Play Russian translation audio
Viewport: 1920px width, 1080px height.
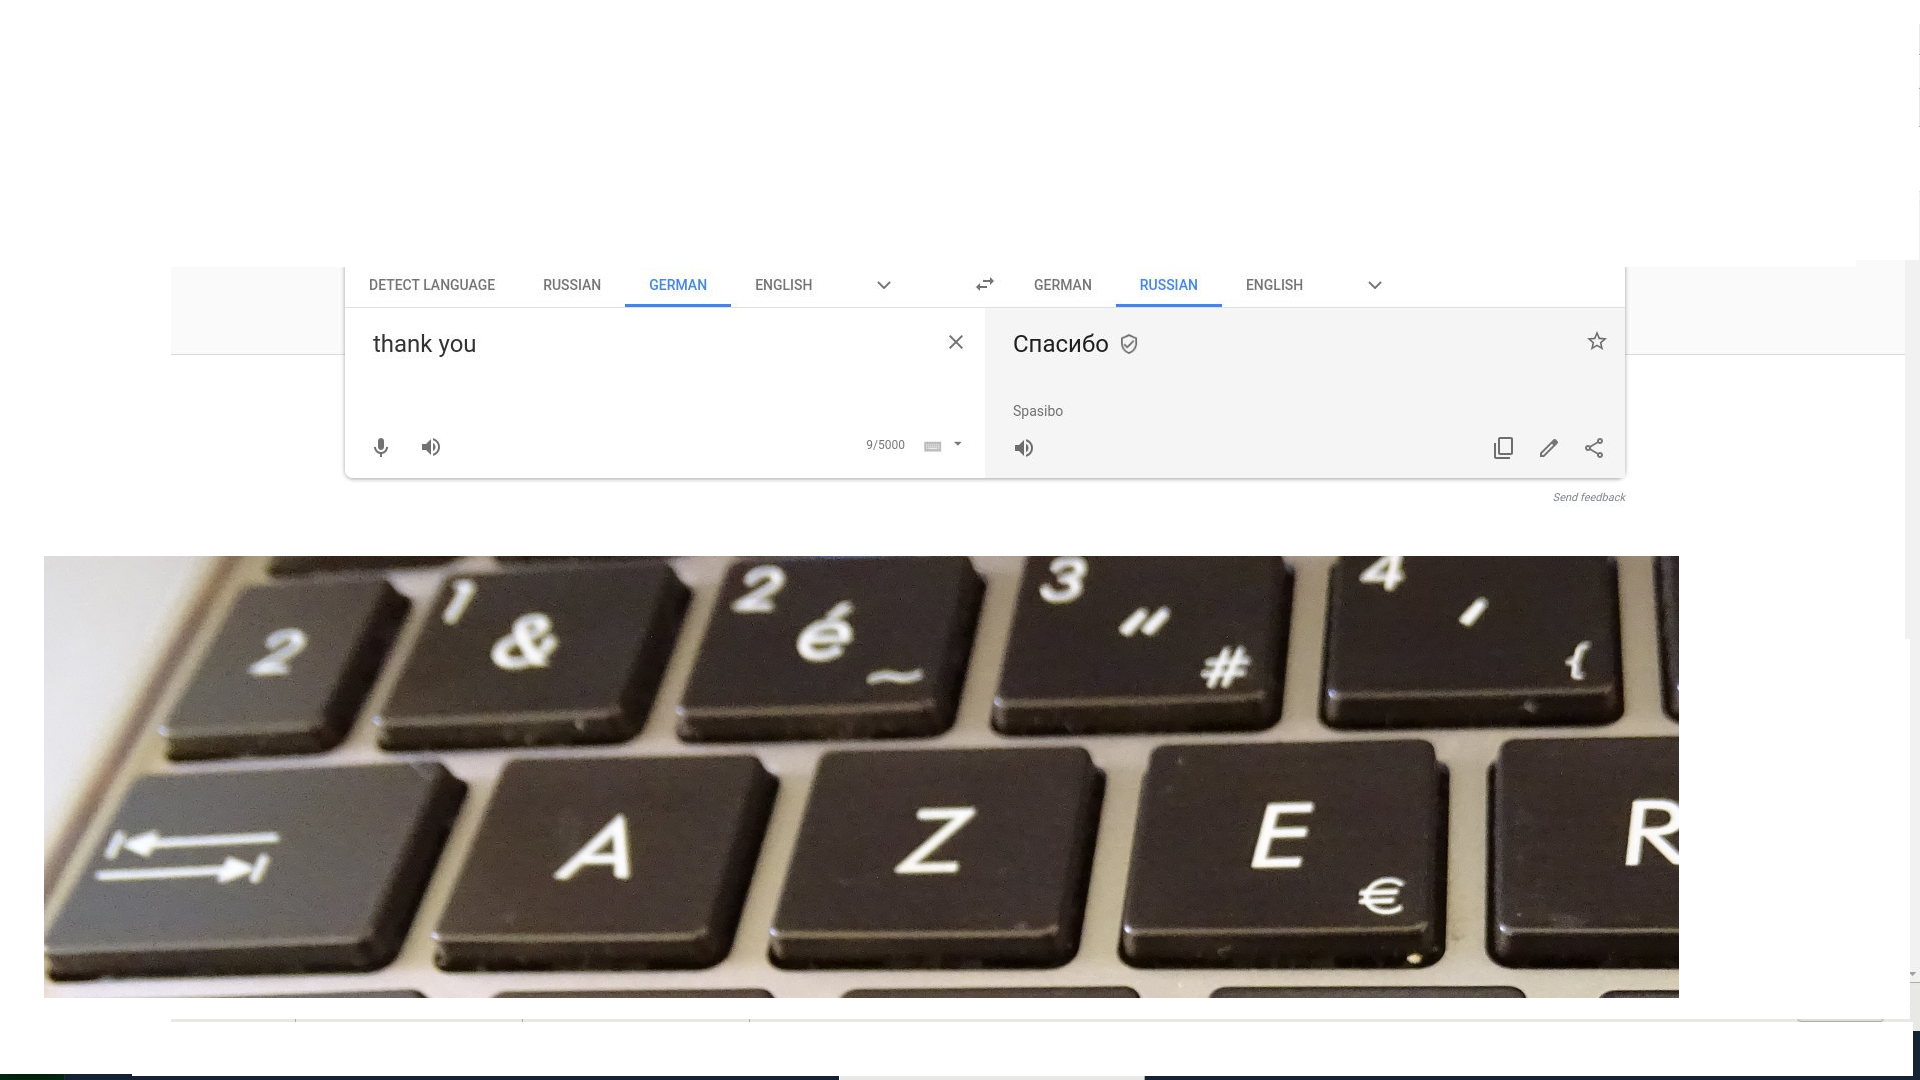[1024, 448]
